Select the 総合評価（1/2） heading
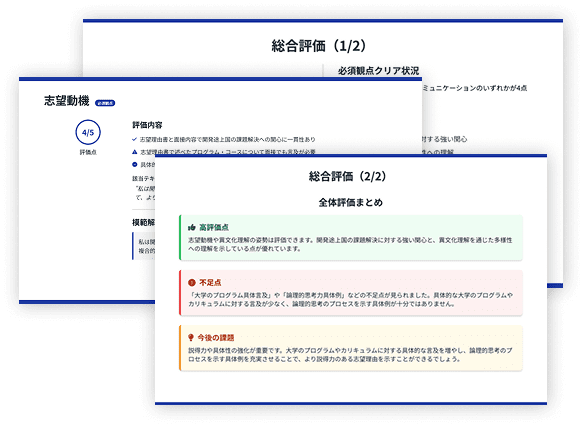Viewport: 584px width, 426px height. 319,46
